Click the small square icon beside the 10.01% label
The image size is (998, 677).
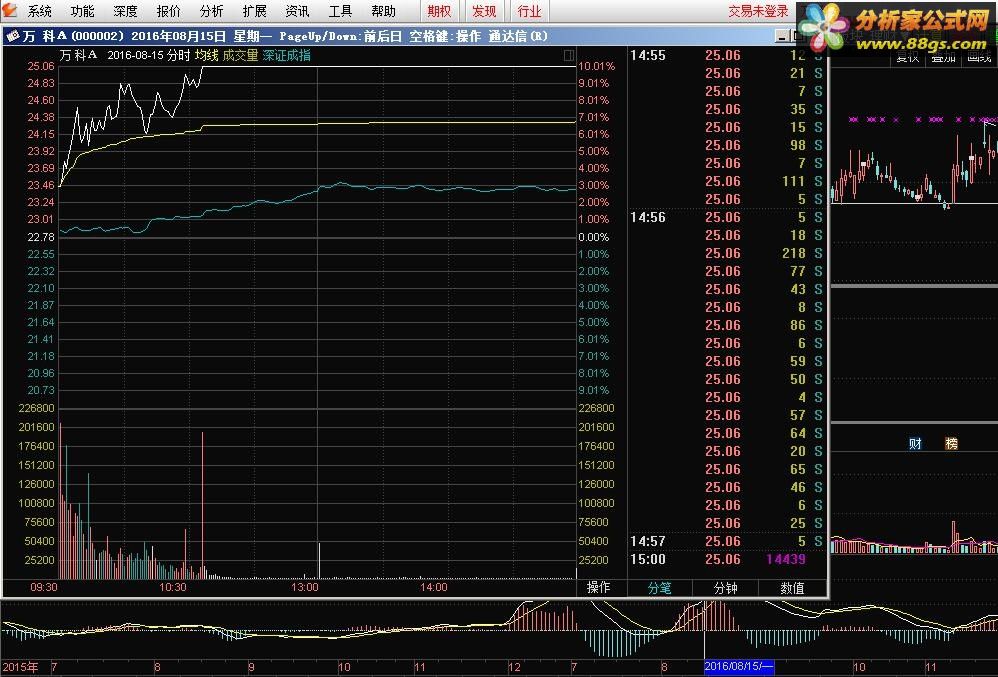(569, 56)
